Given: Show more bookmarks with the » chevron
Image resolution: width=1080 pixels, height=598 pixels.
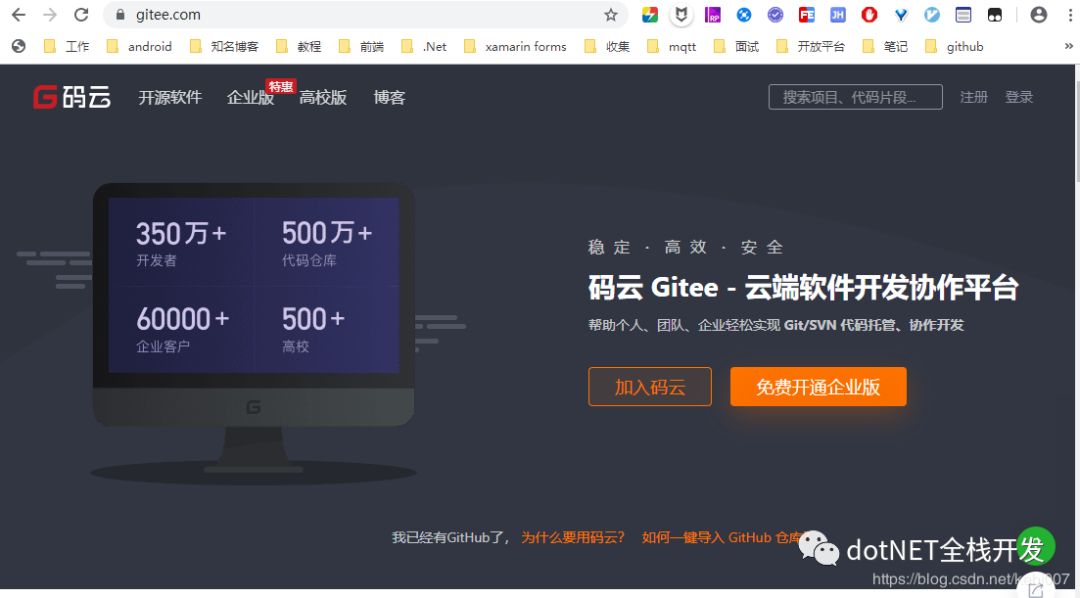Looking at the screenshot, I should (1068, 46).
